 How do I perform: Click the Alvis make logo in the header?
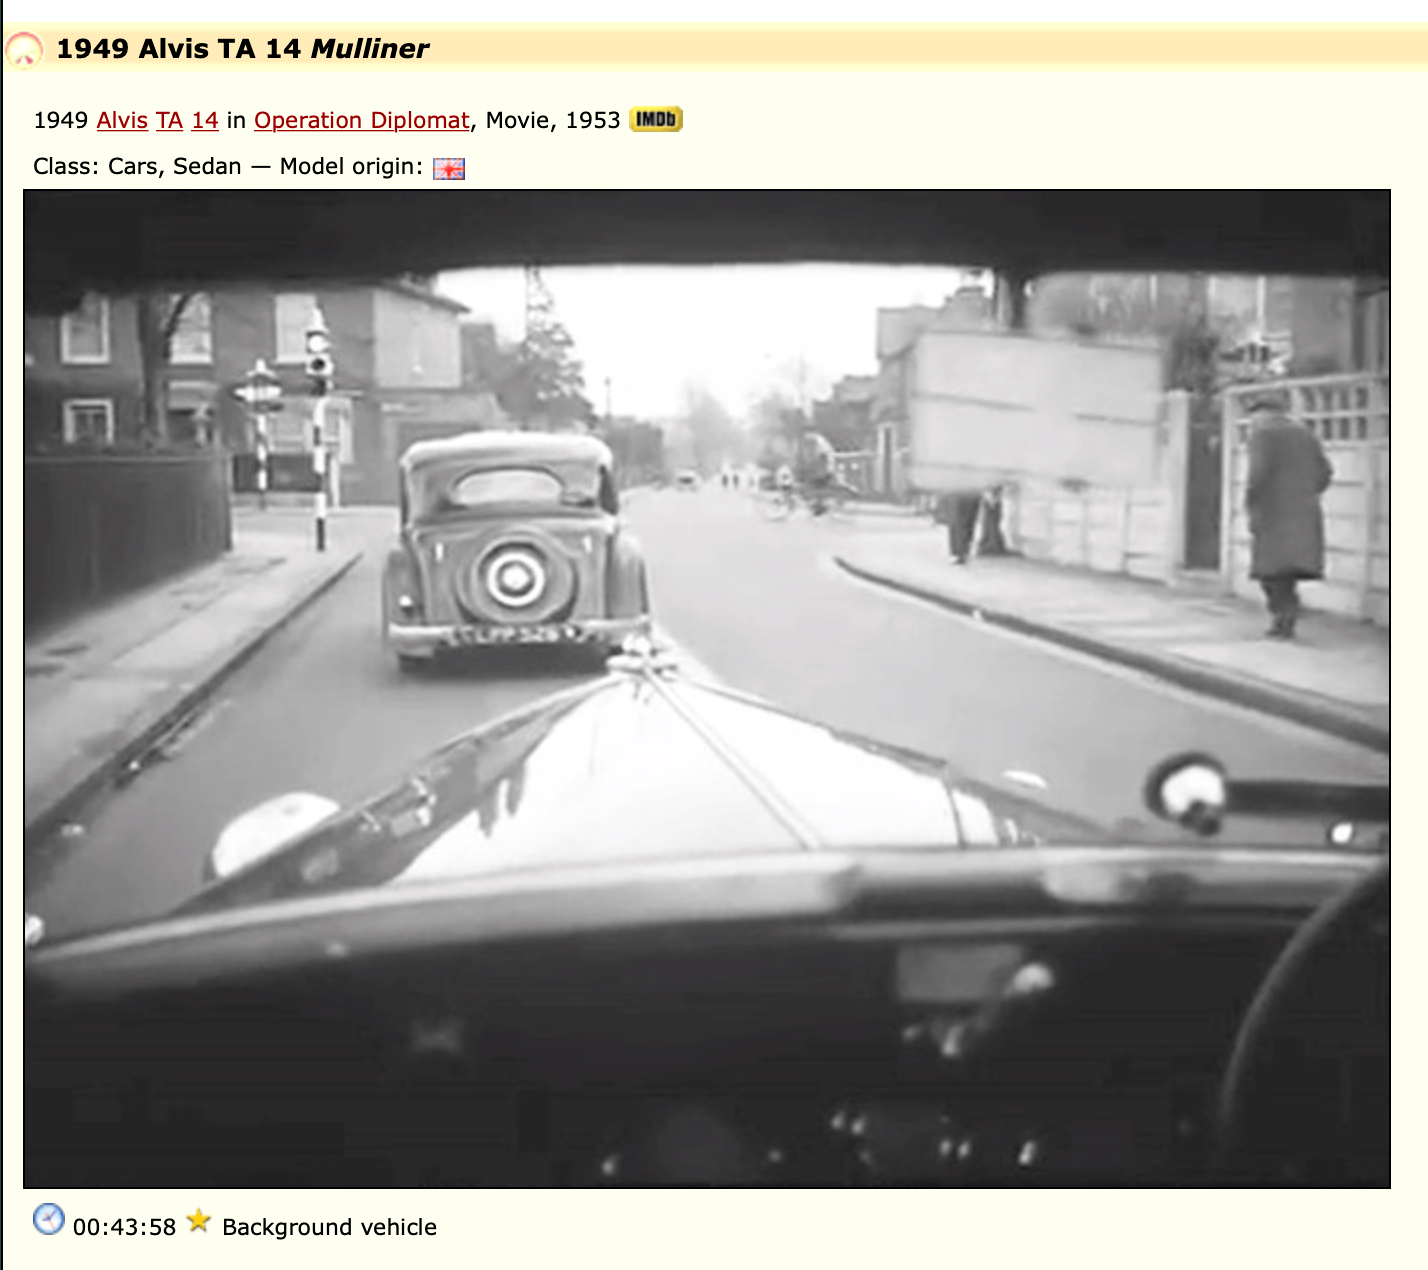(x=24, y=49)
